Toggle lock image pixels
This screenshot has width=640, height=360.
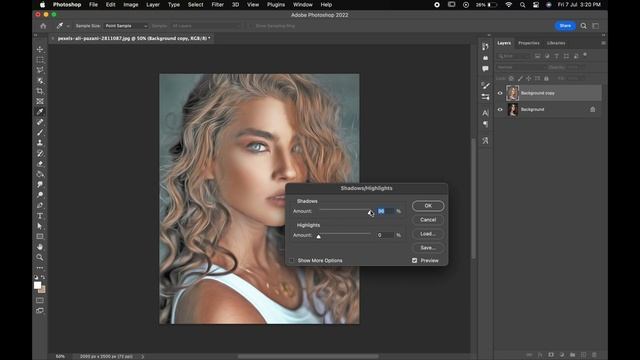(x=520, y=78)
